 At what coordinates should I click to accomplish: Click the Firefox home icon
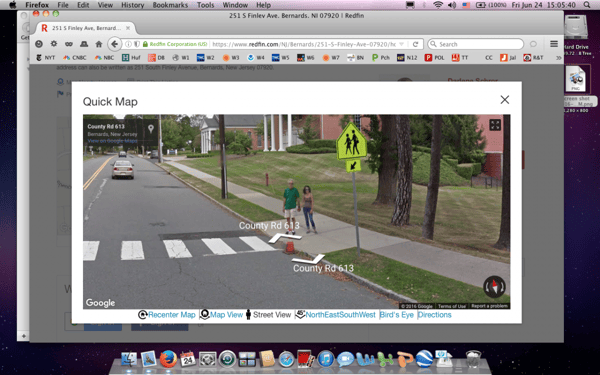99,44
